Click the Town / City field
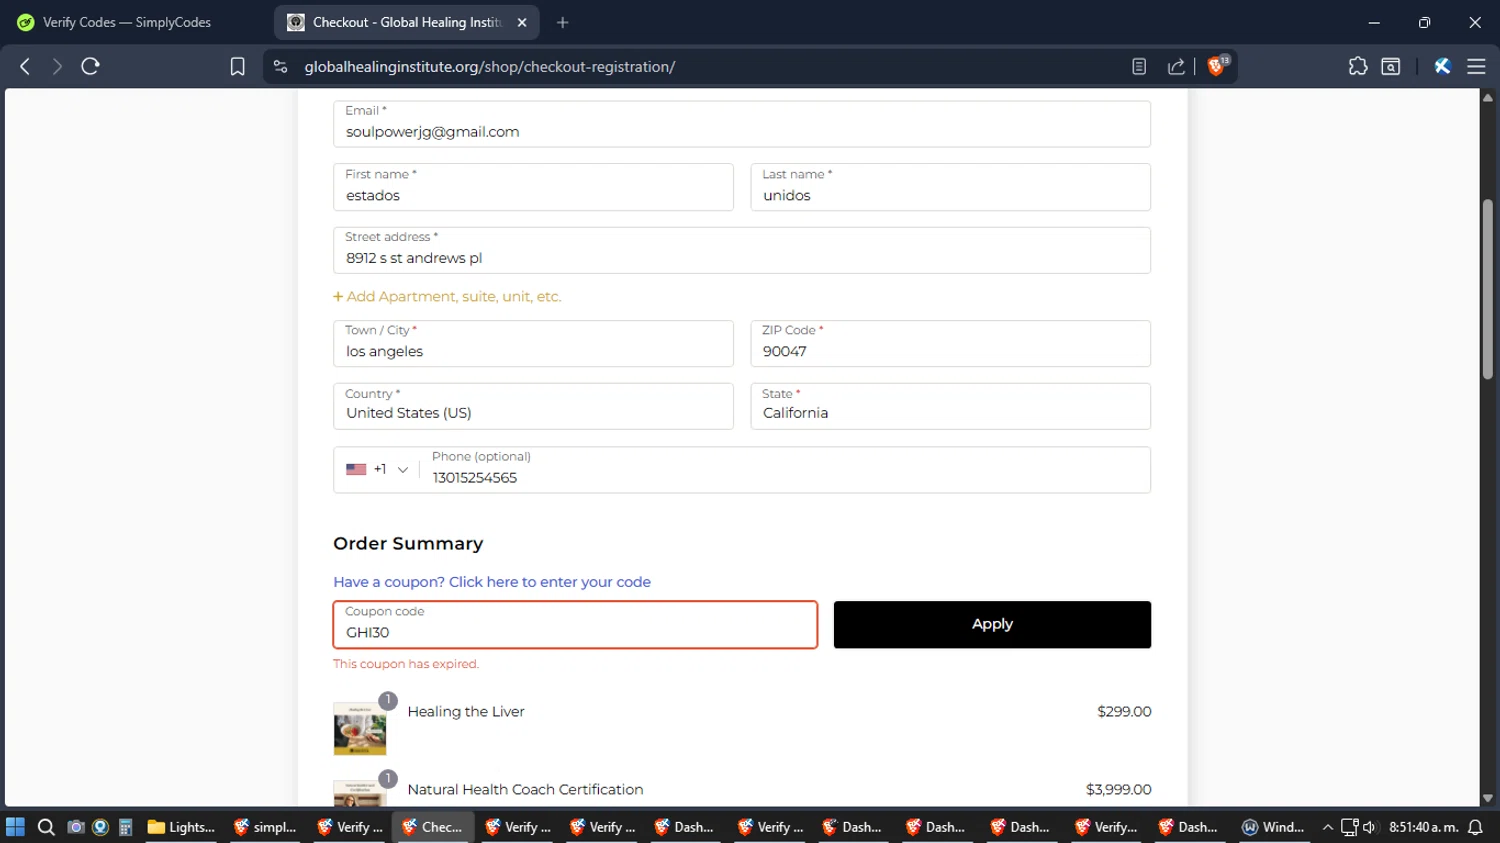Viewport: 1500px width, 843px height. (533, 343)
